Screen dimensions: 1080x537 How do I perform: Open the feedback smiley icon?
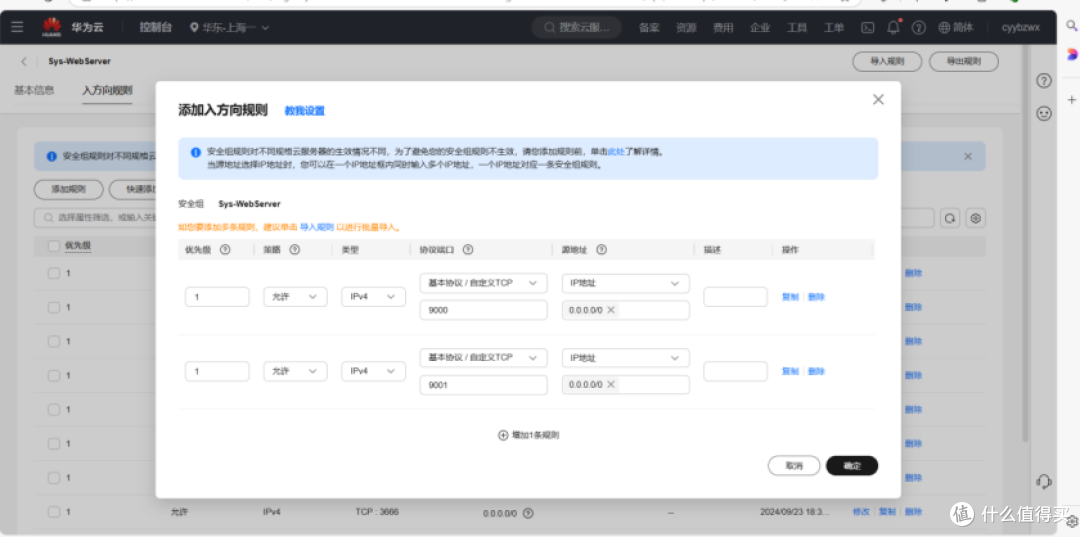pyautogui.click(x=1044, y=114)
